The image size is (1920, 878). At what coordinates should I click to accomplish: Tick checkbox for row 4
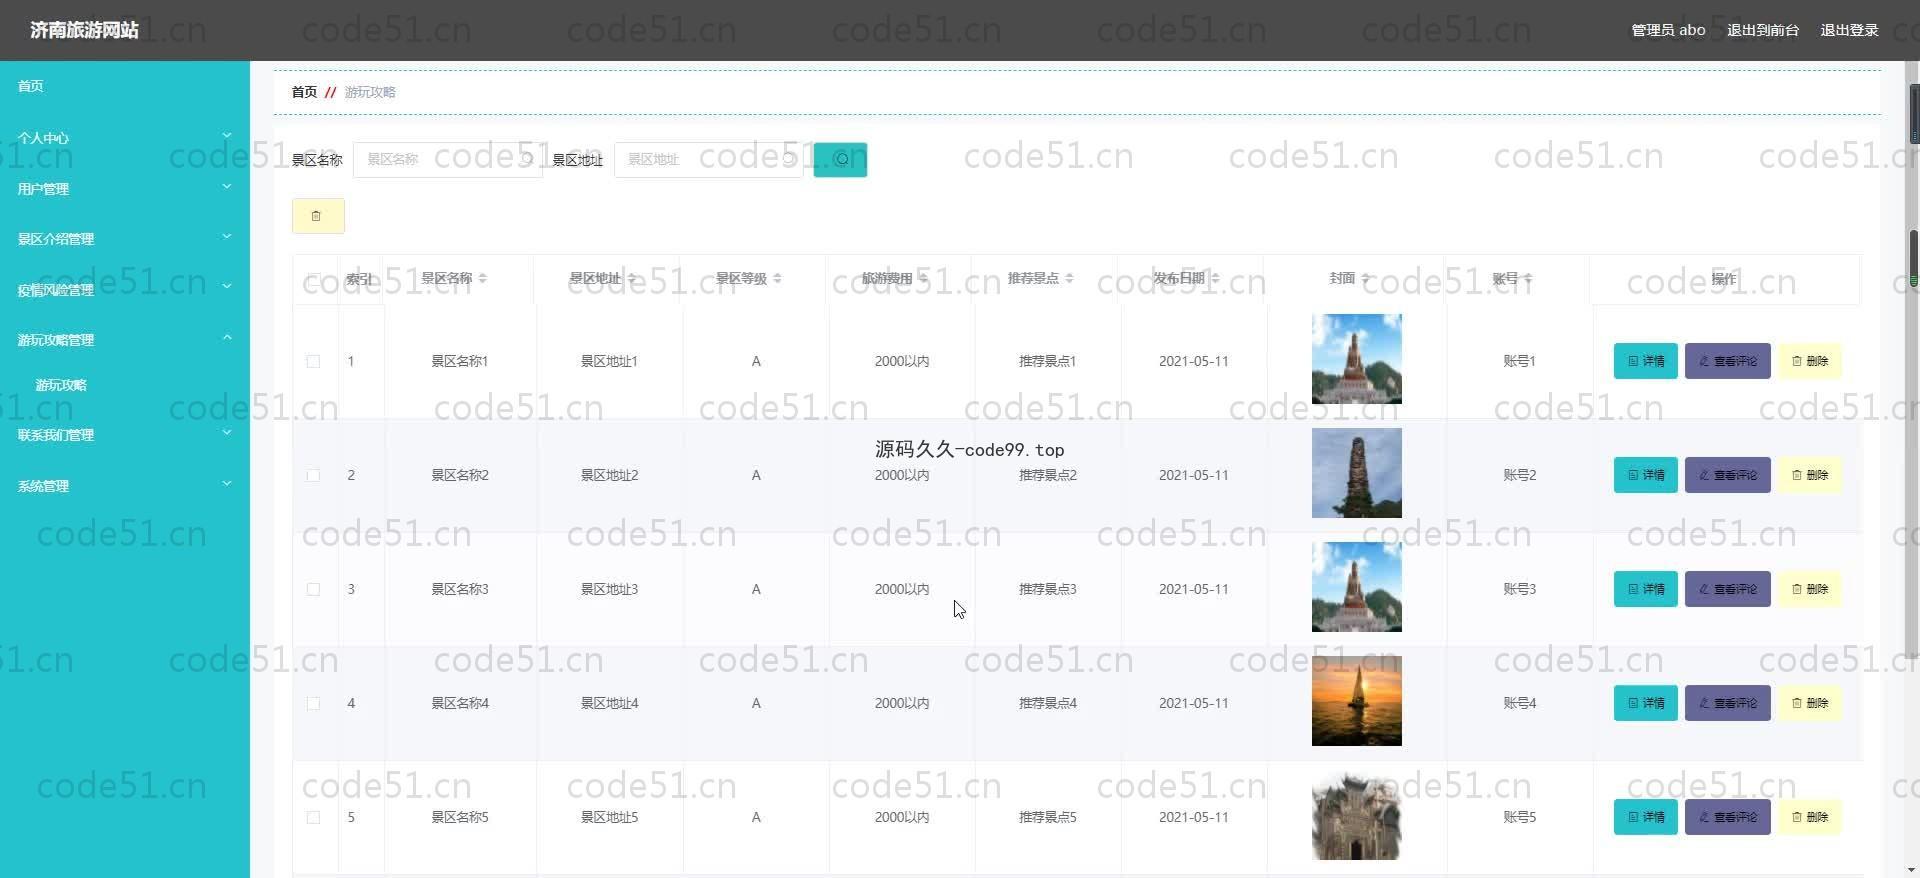pos(313,703)
